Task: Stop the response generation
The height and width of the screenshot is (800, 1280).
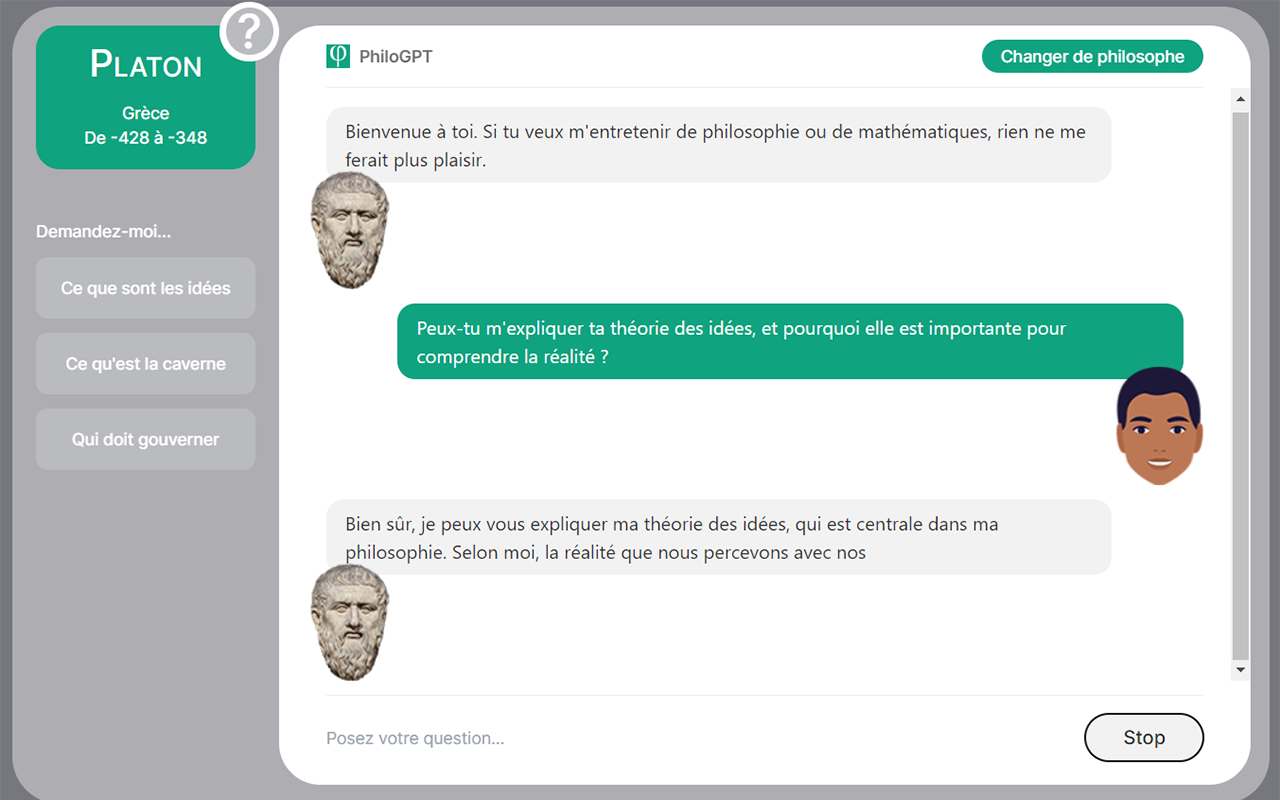Action: point(1143,738)
